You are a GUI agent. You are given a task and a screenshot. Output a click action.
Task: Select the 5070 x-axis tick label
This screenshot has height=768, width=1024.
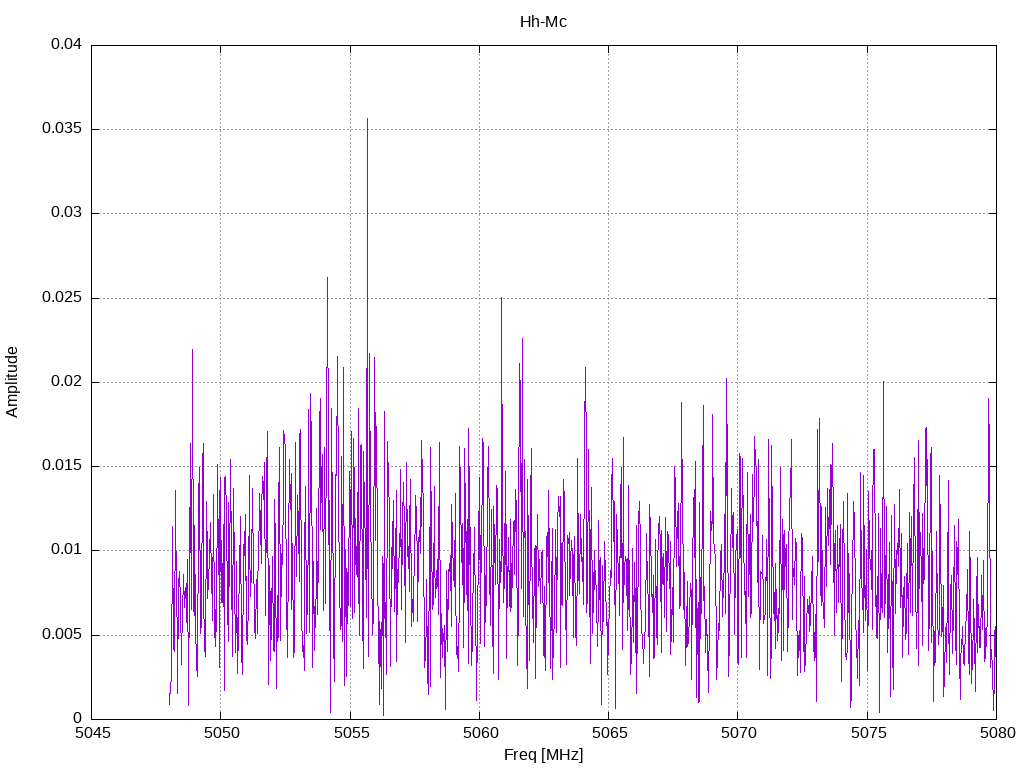738,733
